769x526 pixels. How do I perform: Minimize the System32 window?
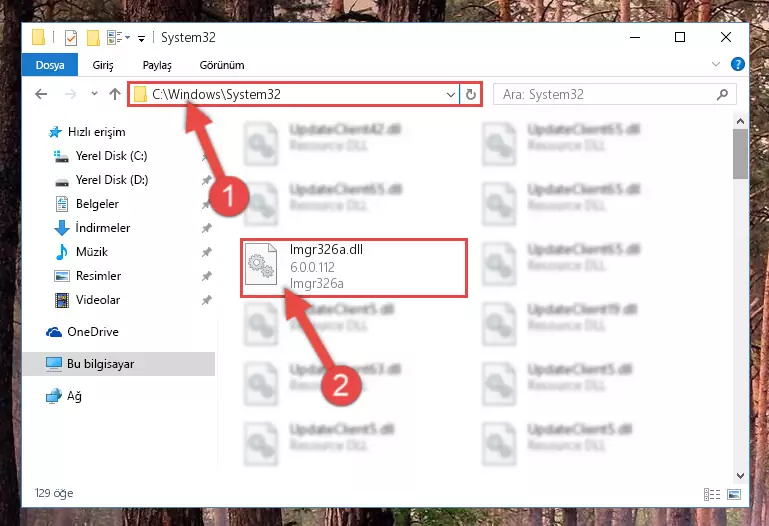pyautogui.click(x=635, y=37)
